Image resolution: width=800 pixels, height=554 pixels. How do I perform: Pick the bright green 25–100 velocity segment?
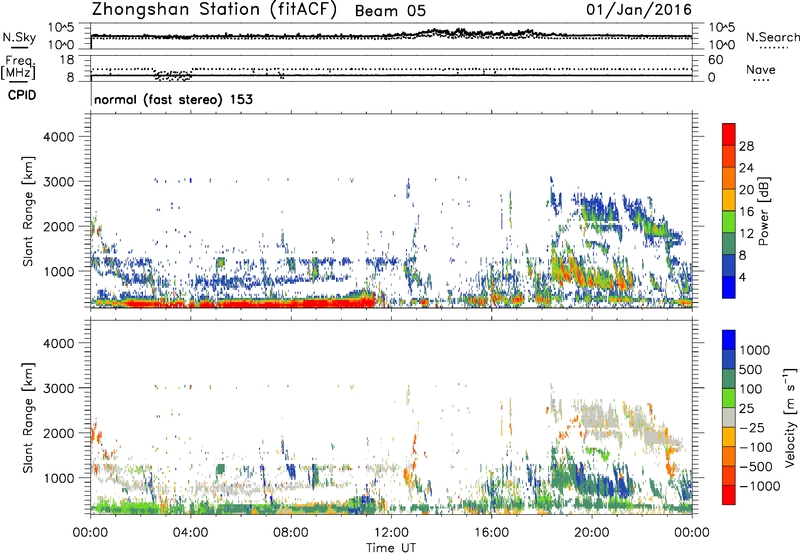729,398
